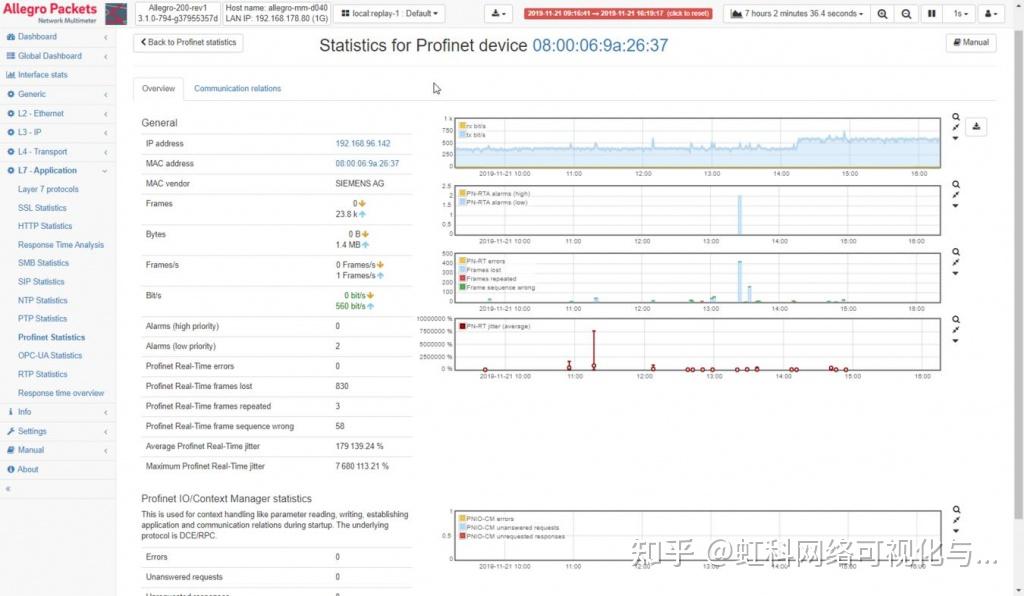Open NTP Statistics page
1024x596 pixels.
point(42,300)
